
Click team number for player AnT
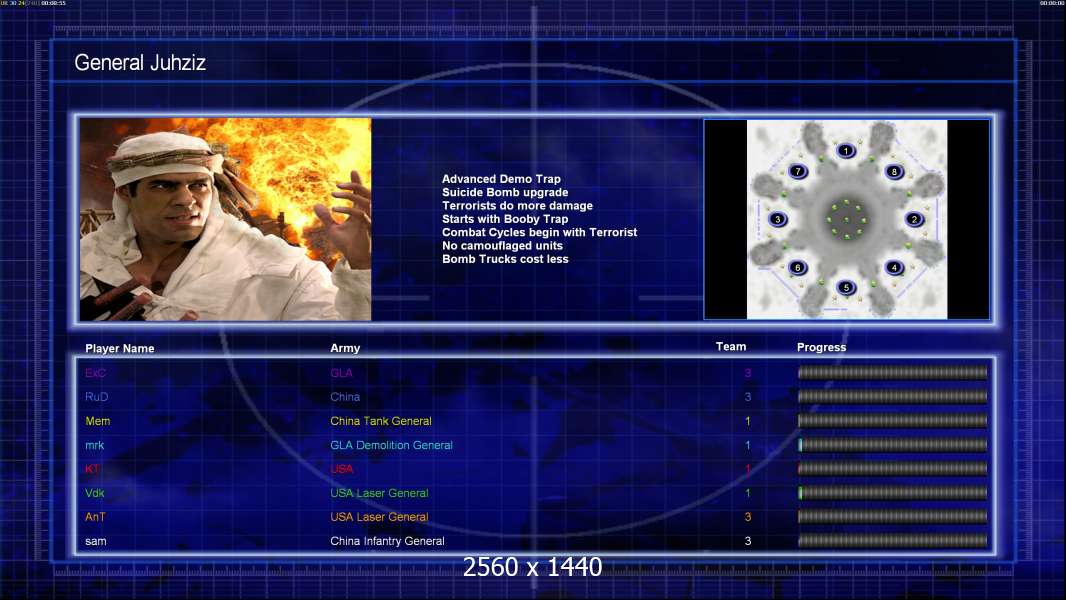(748, 517)
